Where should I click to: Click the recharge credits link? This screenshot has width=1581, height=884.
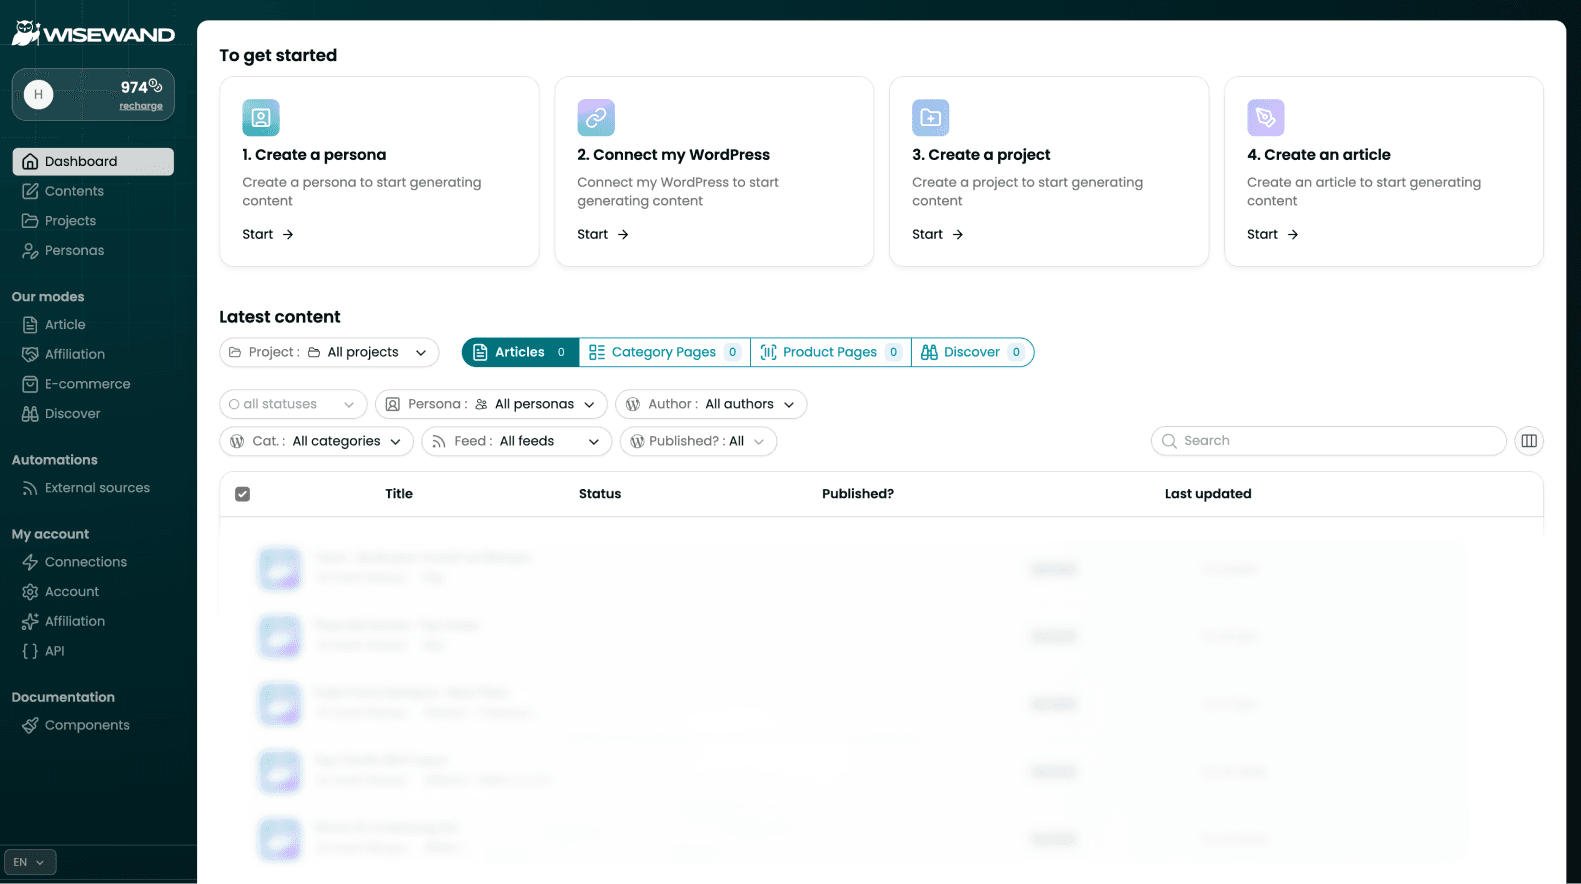(141, 106)
